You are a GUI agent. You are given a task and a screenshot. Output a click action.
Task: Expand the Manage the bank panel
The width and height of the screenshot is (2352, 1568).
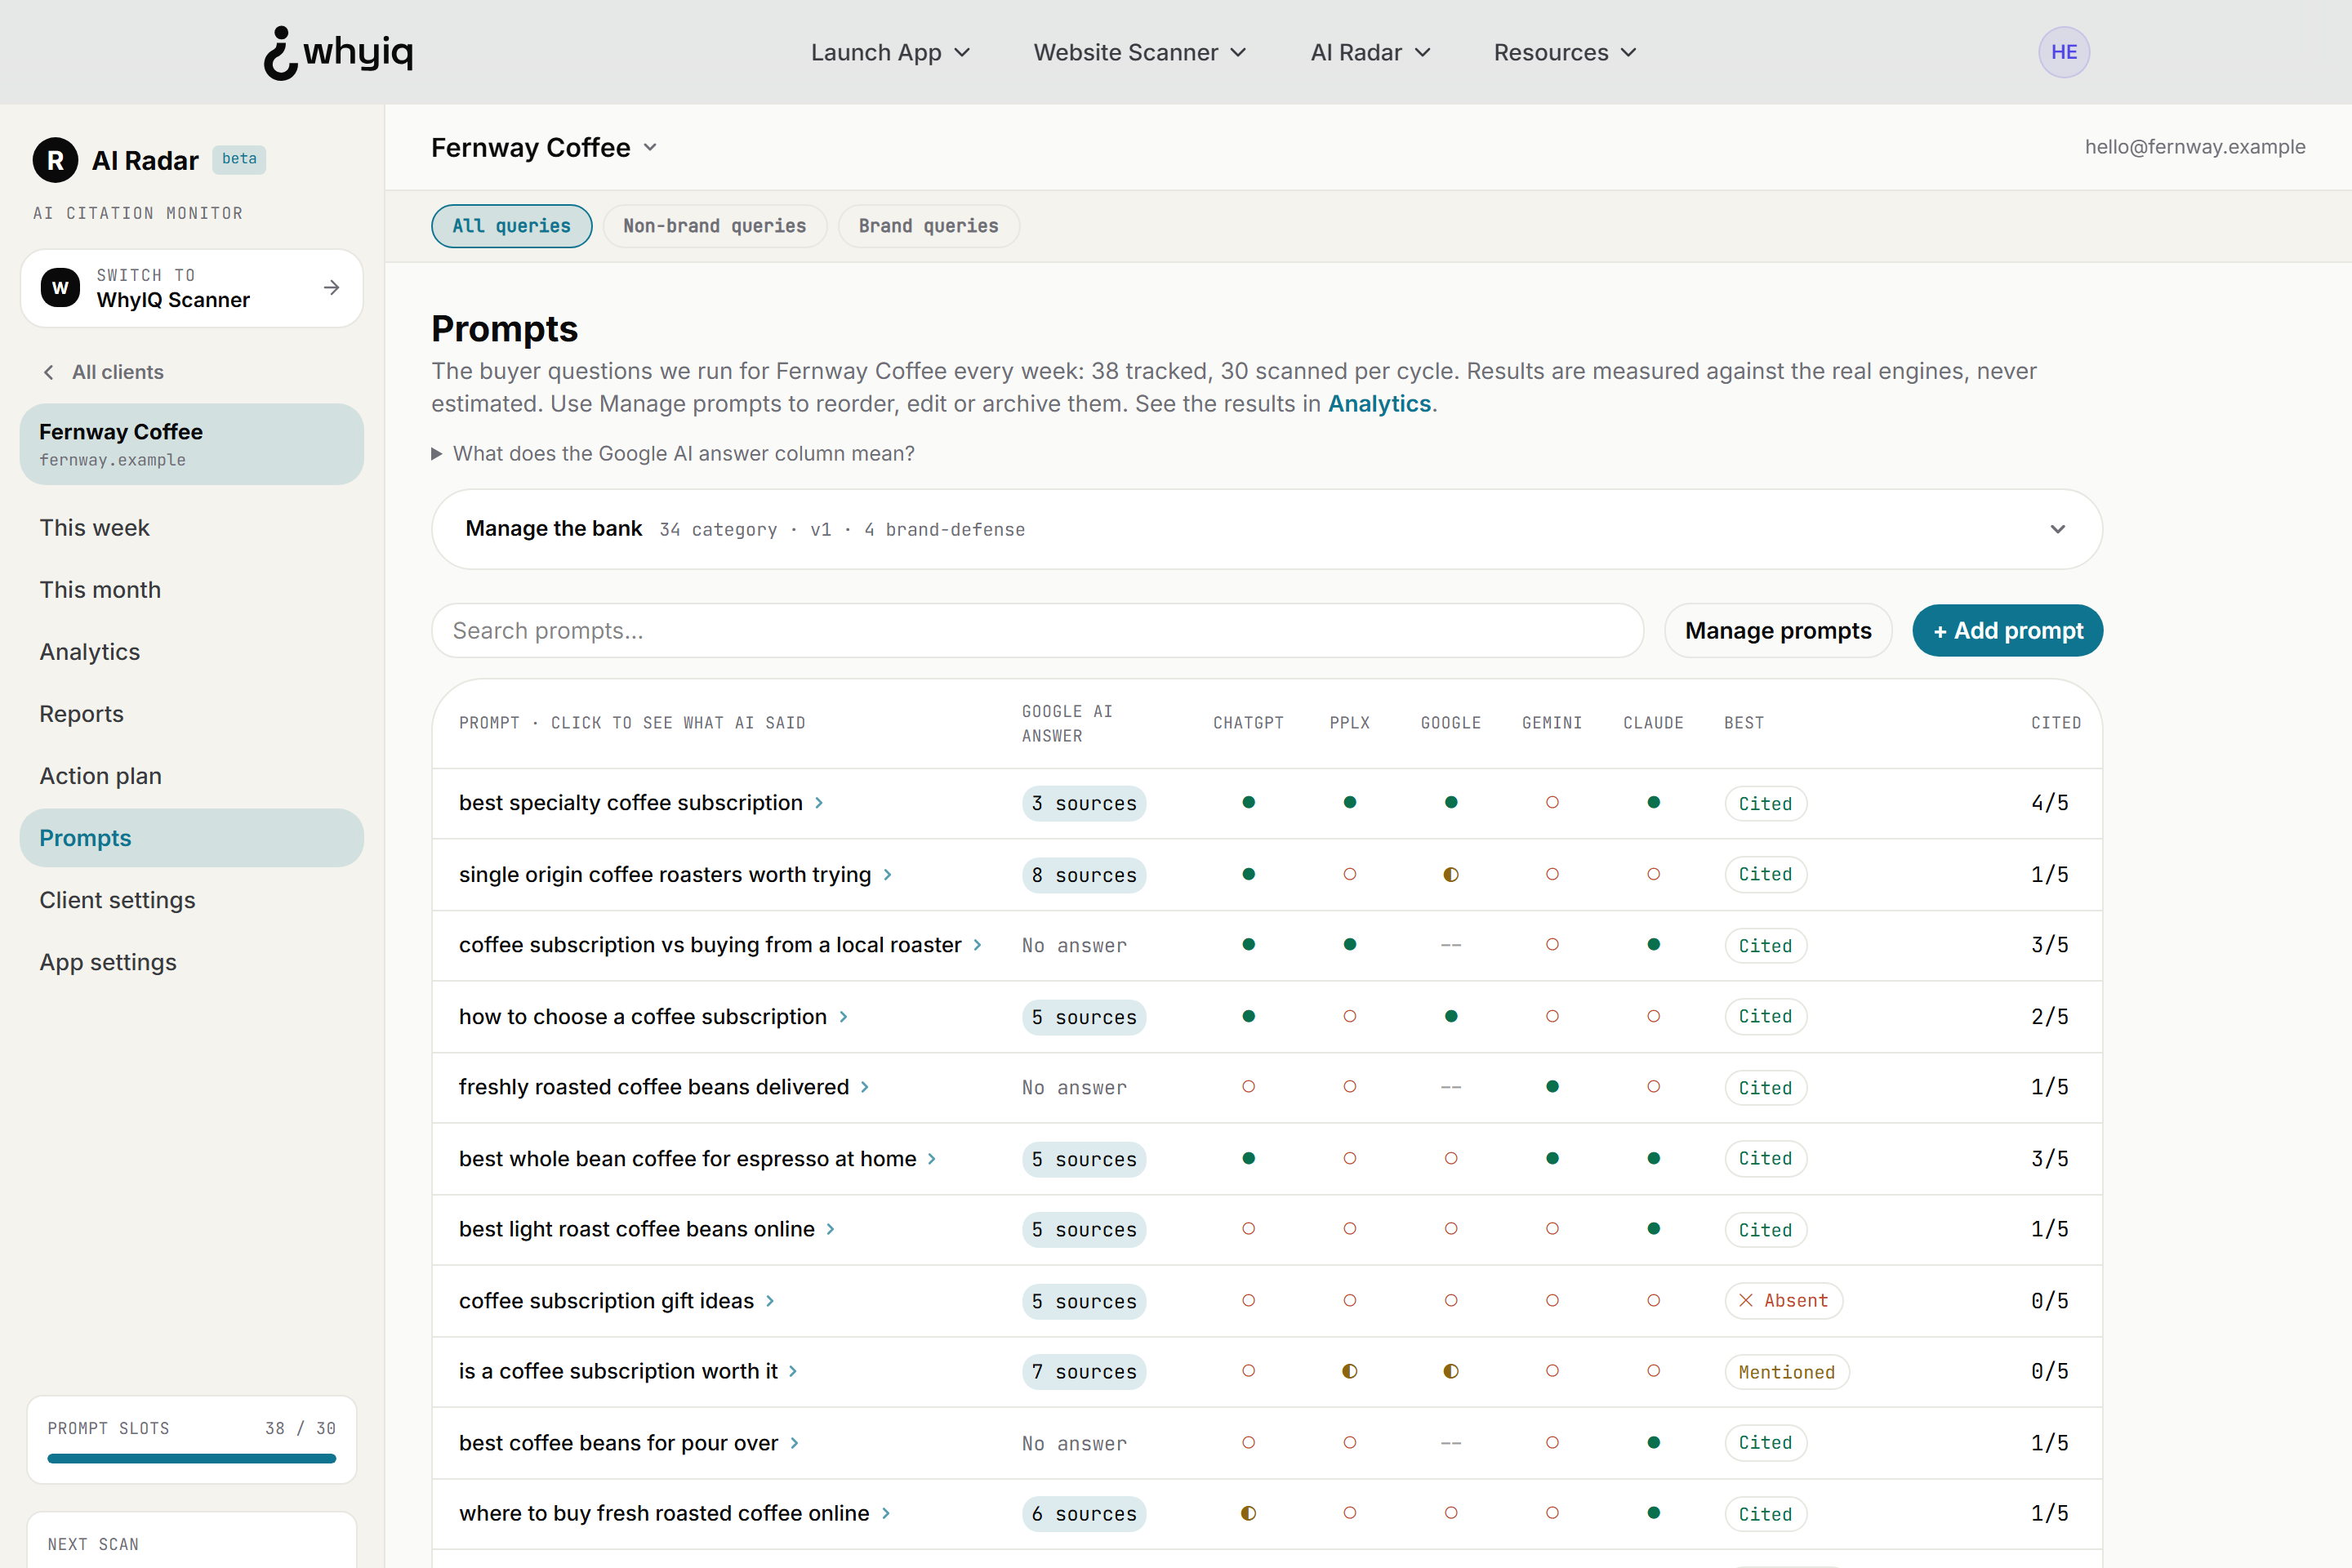click(1266, 529)
